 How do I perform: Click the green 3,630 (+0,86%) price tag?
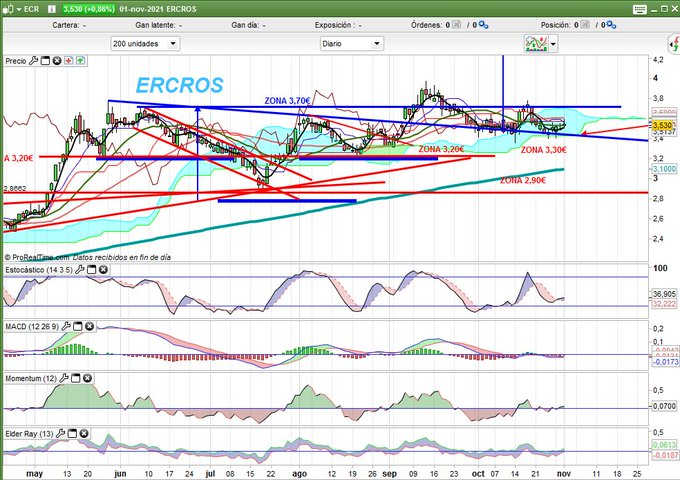click(x=88, y=9)
